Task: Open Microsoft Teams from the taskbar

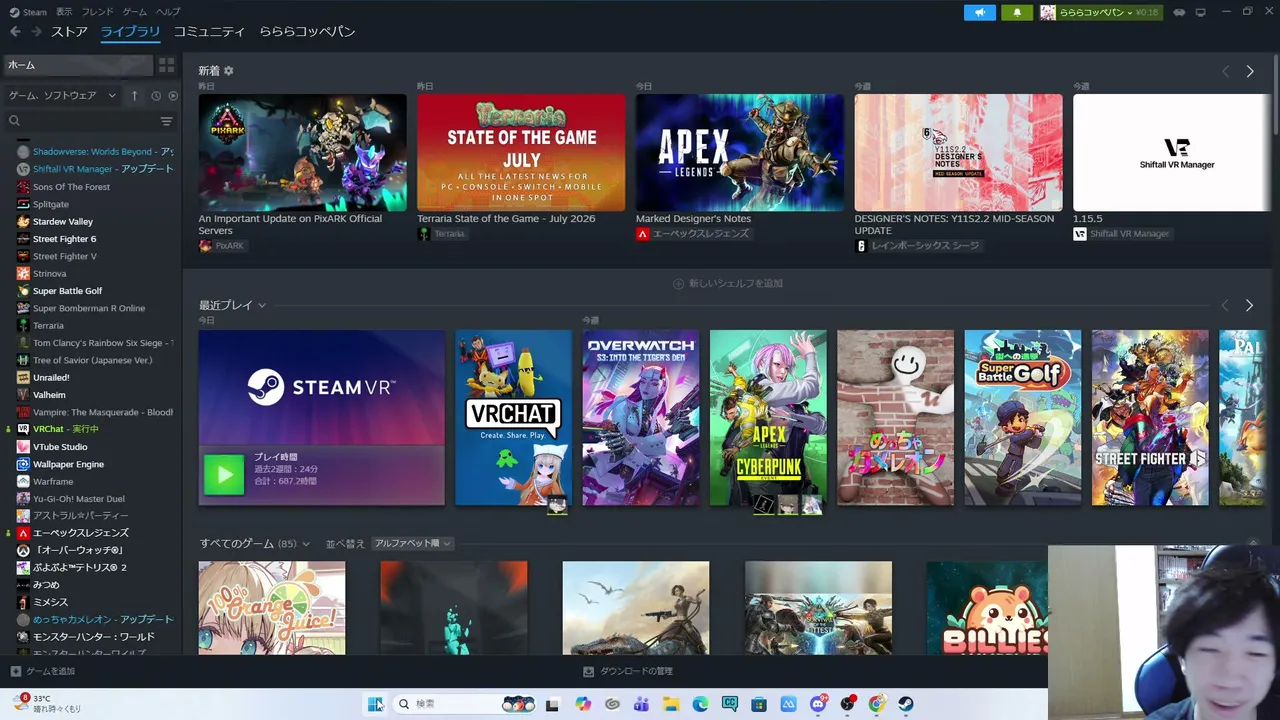Action: [641, 704]
